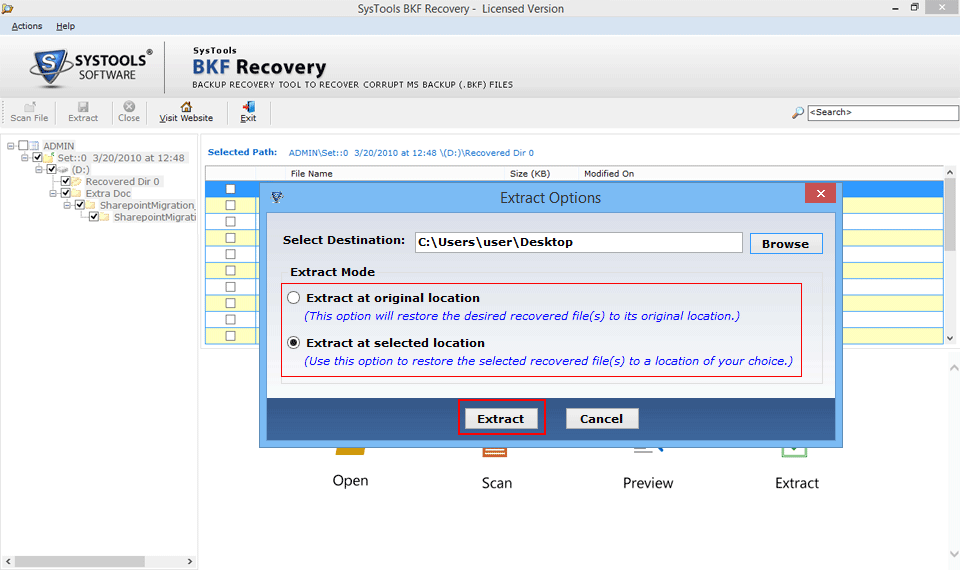The height and width of the screenshot is (570, 960).
Task: Toggle the Set::0 3/20/2010 checkbox
Action: click(x=37, y=157)
